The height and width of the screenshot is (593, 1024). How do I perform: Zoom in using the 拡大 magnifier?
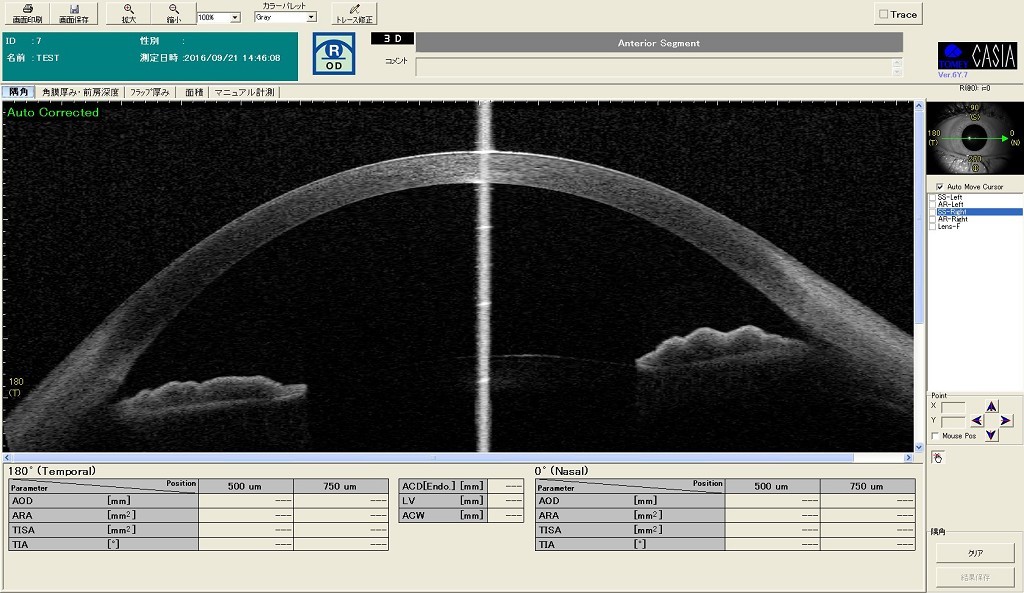[129, 13]
